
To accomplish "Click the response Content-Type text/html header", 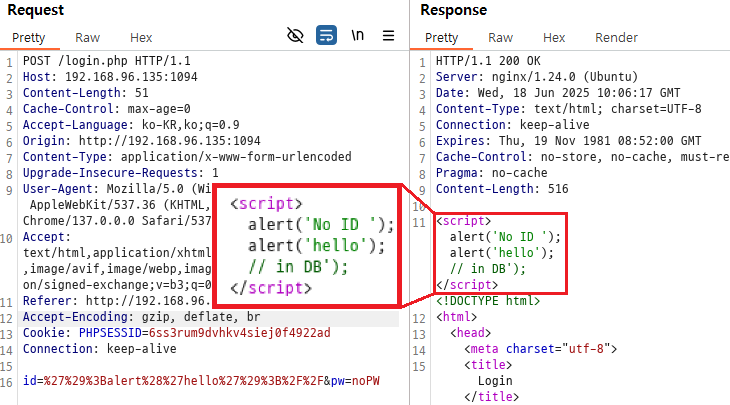I will tap(568, 109).
